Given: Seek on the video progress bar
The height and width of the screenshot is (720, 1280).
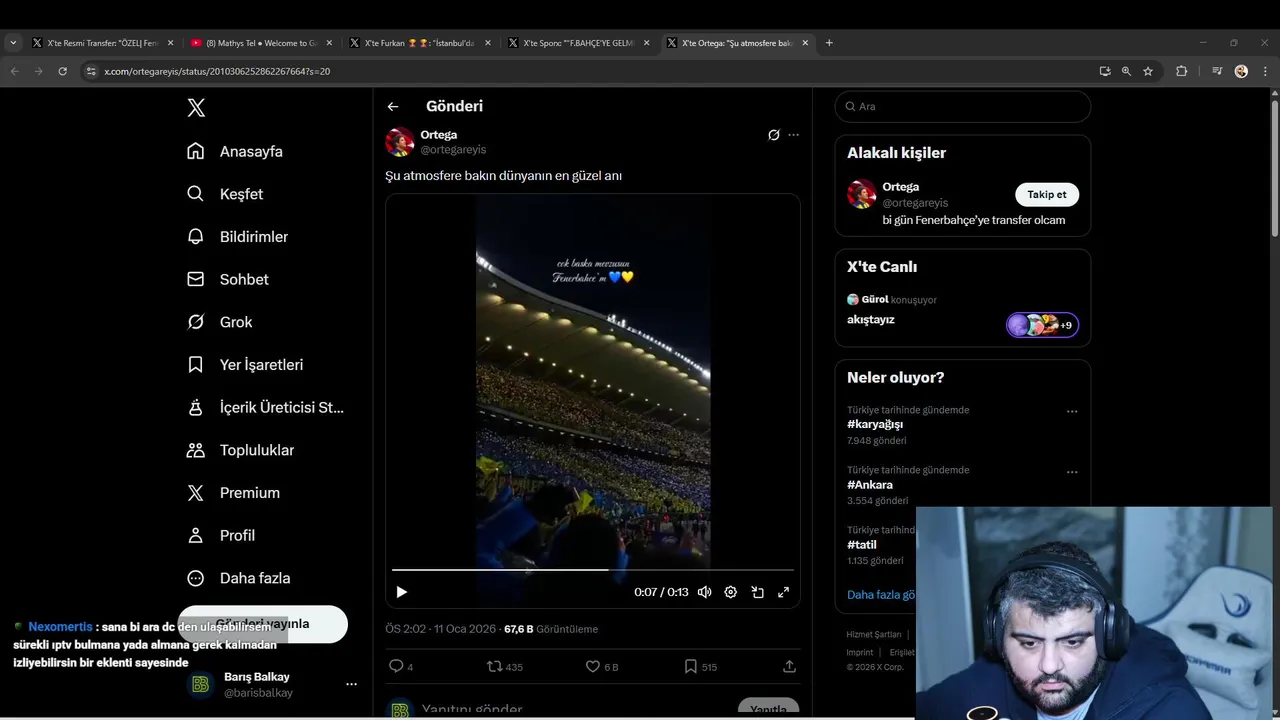Looking at the screenshot, I should (592, 570).
